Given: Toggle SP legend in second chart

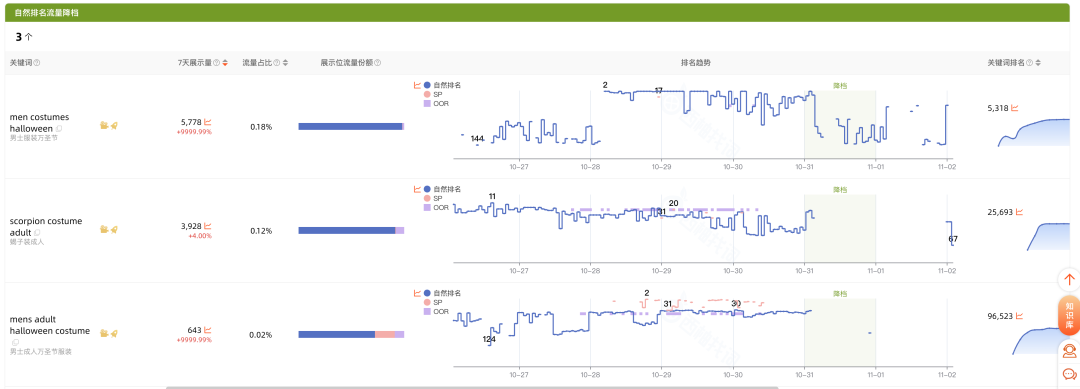Looking at the screenshot, I should pyautogui.click(x=433, y=198).
